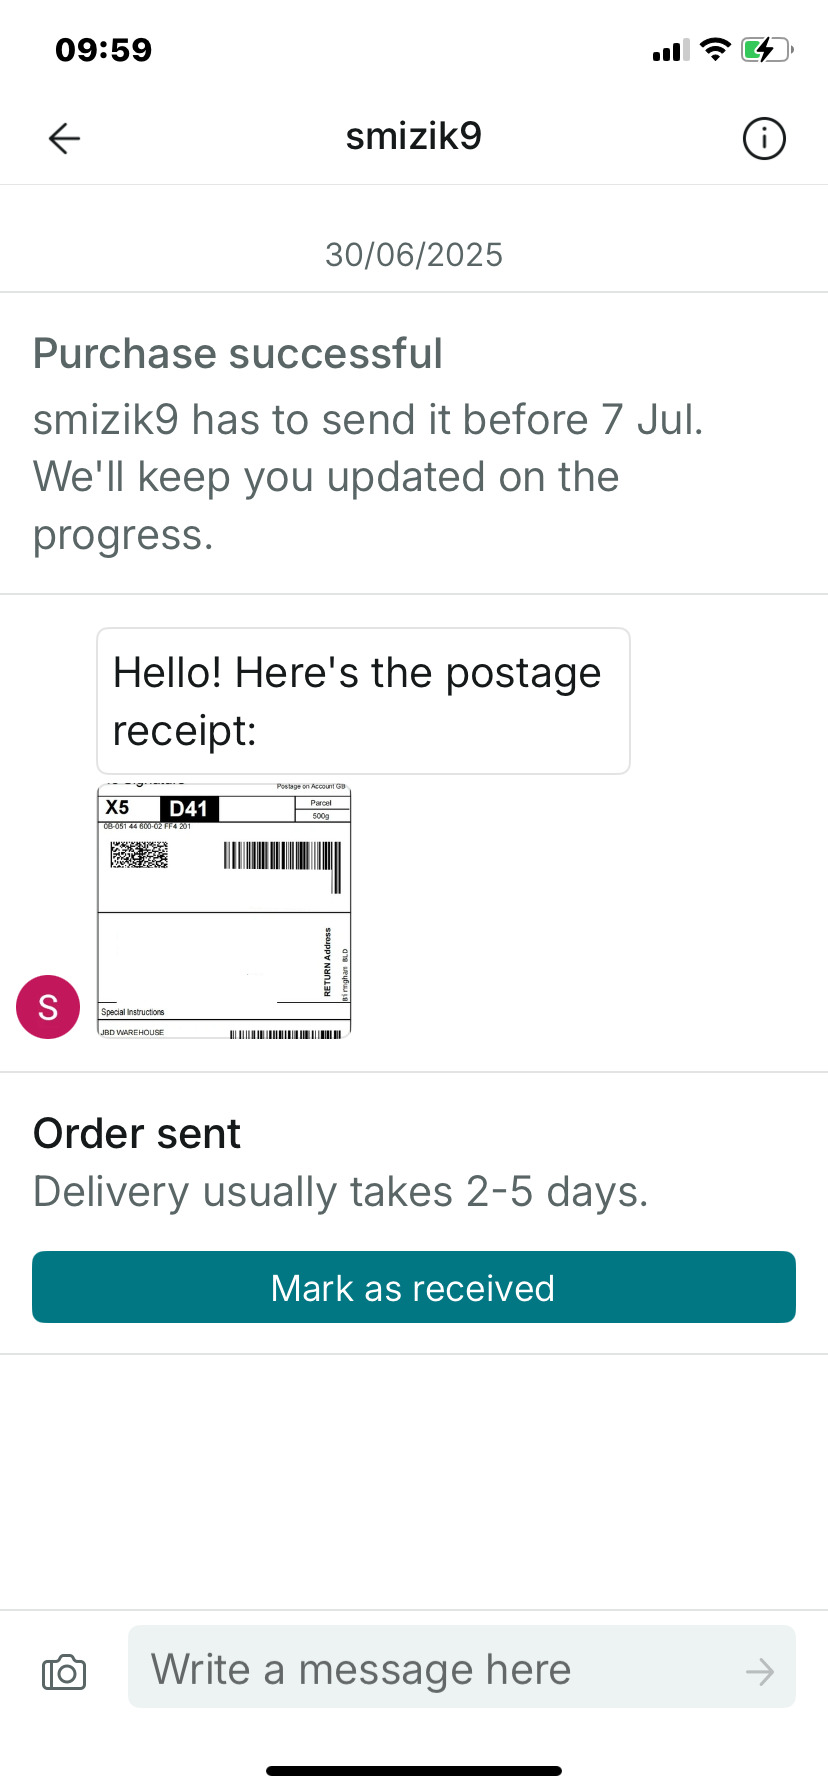This screenshot has width=828, height=1792.
Task: Tap the 30/06/2025 date separator
Action: pyautogui.click(x=414, y=255)
